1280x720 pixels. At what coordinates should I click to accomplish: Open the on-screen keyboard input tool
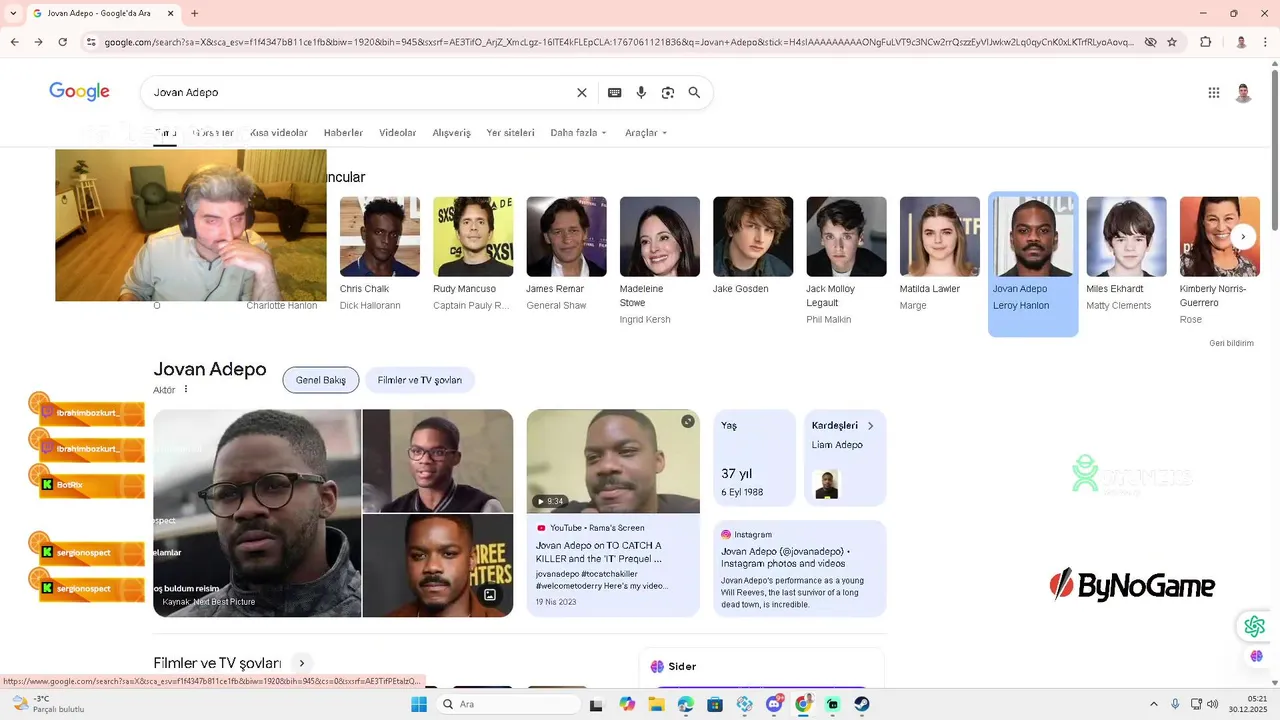coord(615,92)
